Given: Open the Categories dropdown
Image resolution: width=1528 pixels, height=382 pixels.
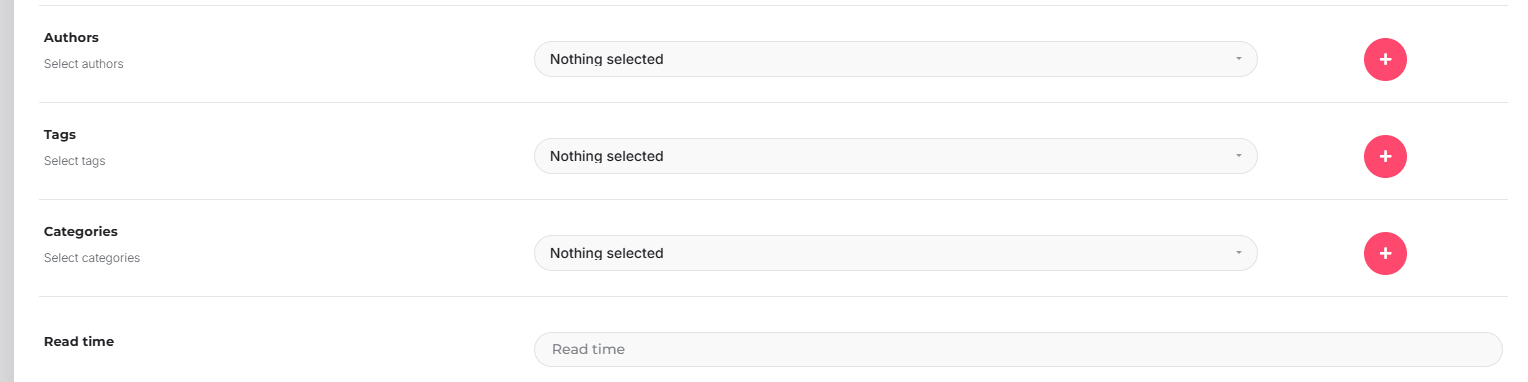Looking at the screenshot, I should [895, 253].
